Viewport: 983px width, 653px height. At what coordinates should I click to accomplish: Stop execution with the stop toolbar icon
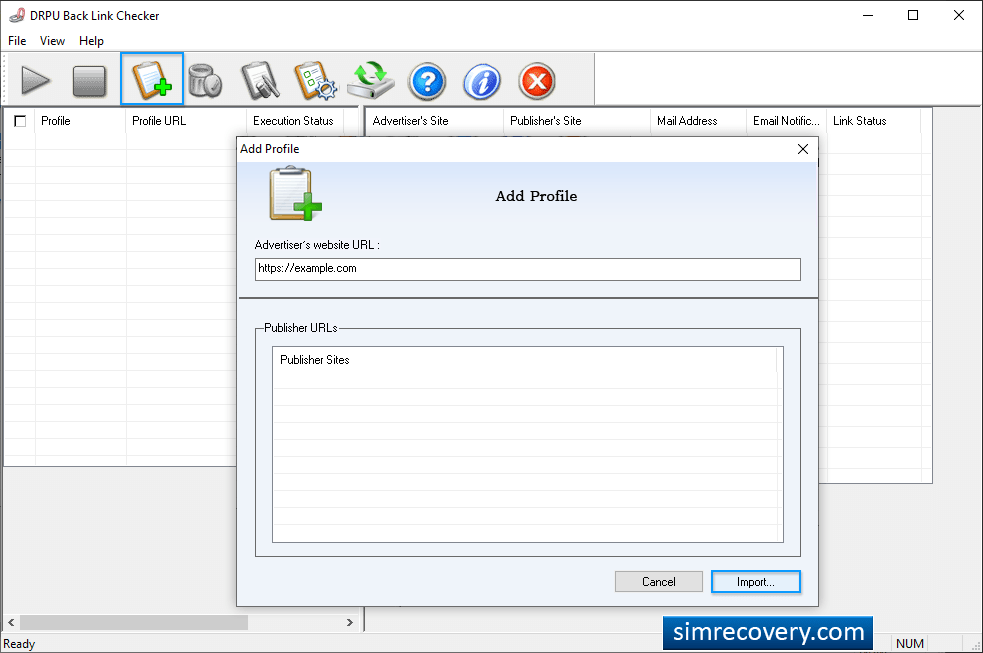tap(89, 81)
